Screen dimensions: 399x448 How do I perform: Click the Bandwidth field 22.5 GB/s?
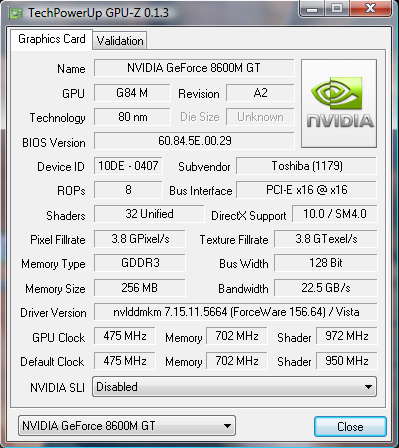pyautogui.click(x=326, y=288)
